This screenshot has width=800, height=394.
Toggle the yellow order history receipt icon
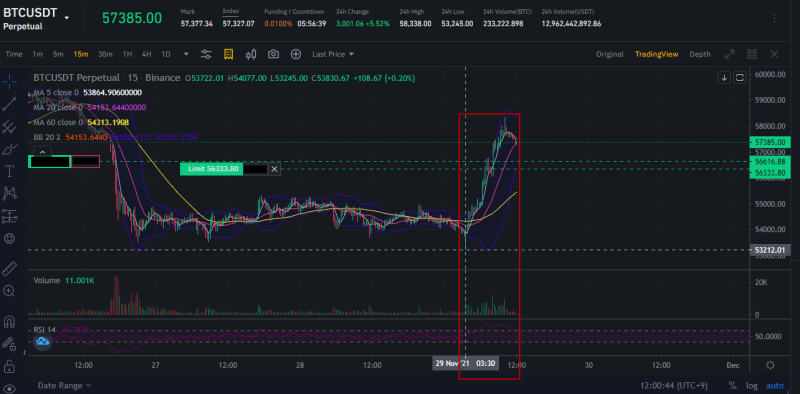click(x=229, y=54)
